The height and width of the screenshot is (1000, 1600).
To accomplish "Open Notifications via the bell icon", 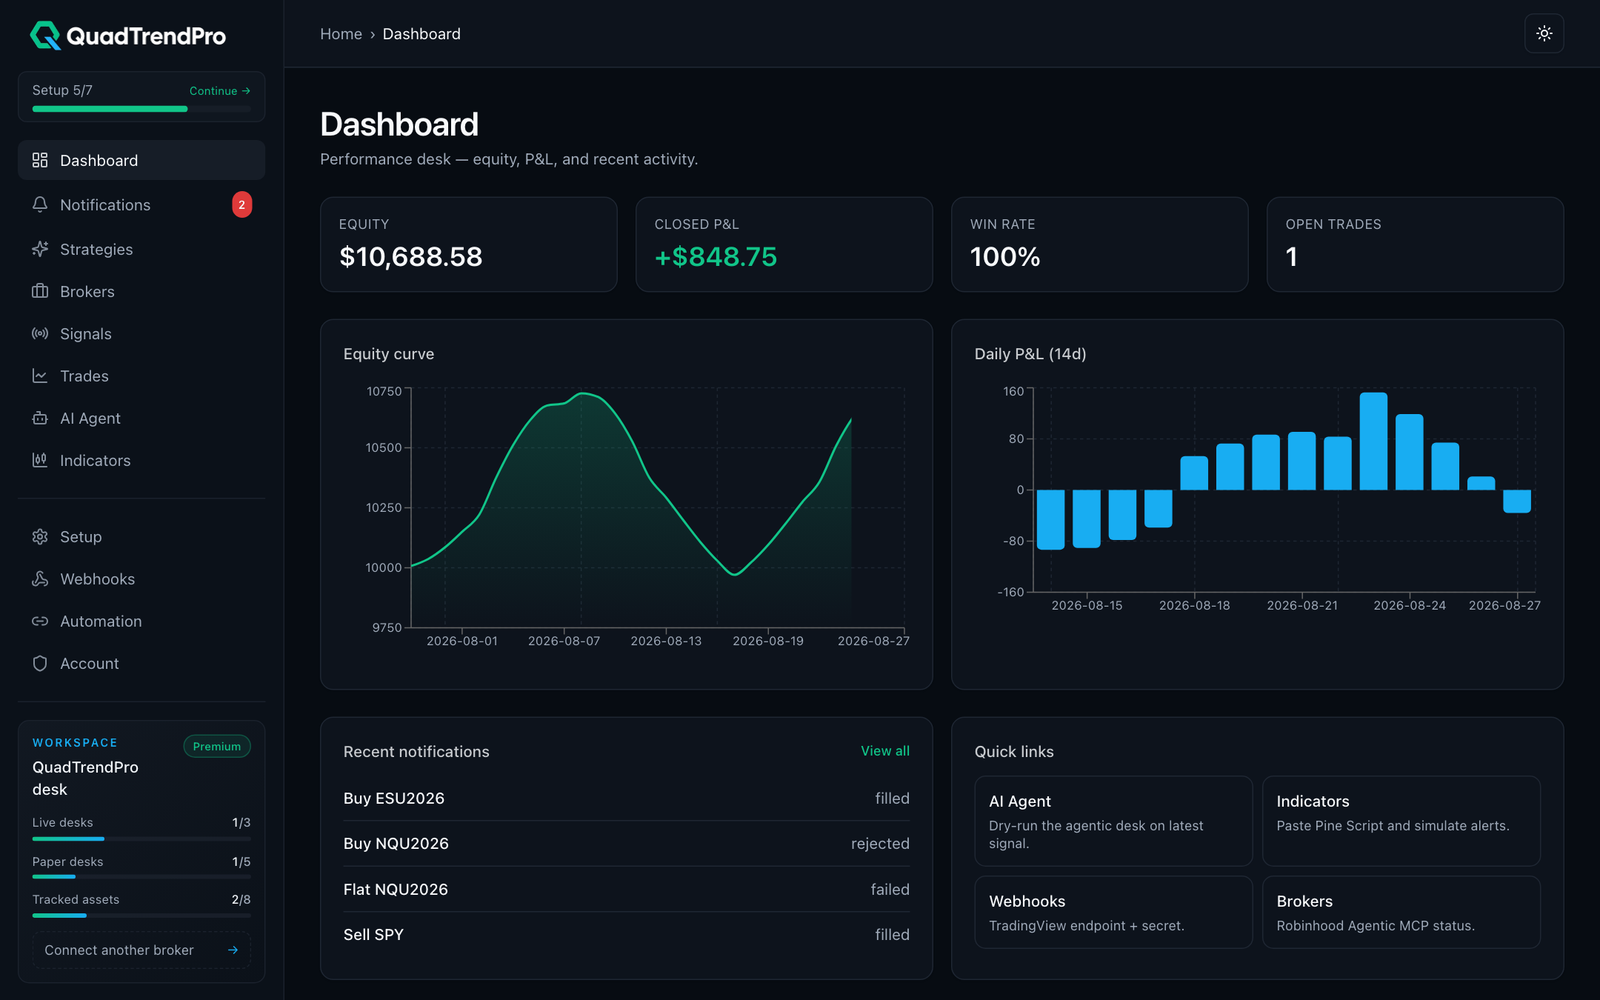I will click(x=40, y=204).
